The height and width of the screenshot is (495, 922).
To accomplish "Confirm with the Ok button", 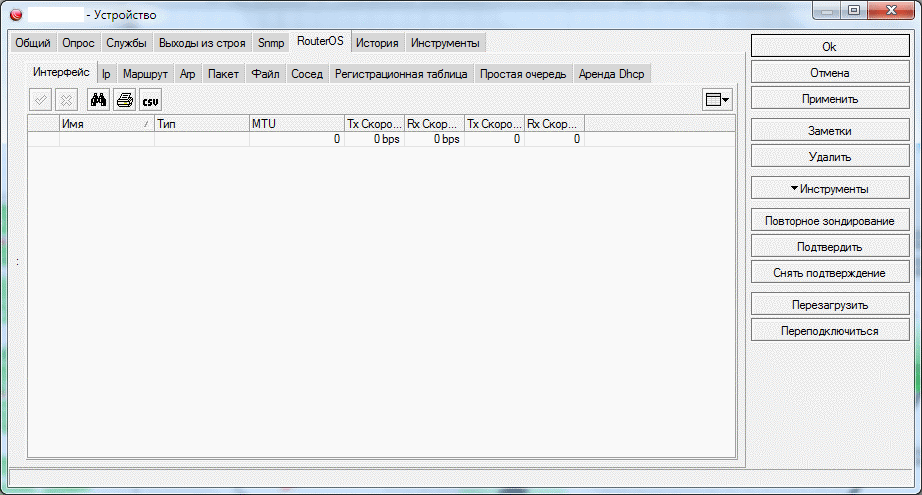I will tap(830, 46).
